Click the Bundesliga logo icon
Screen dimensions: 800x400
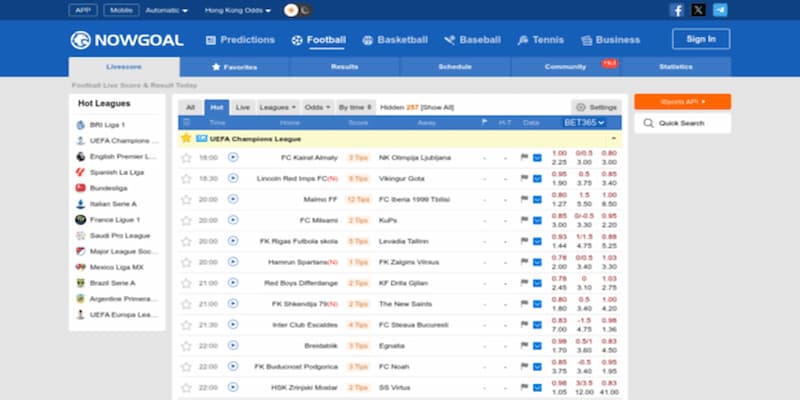click(80, 188)
